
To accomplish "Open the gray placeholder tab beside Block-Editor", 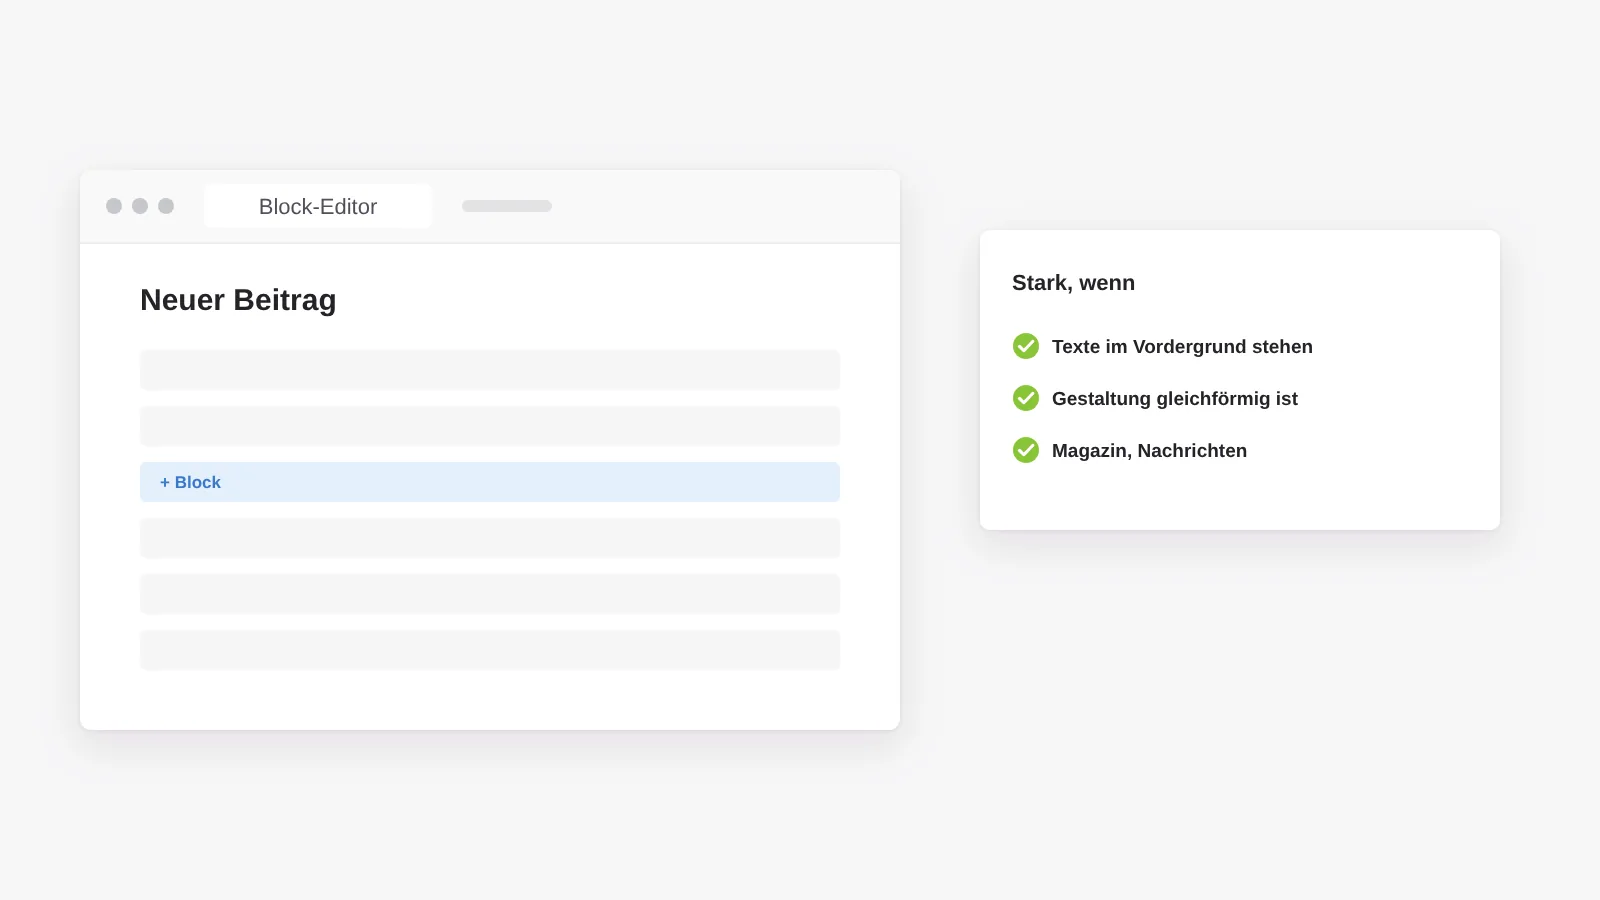I will 507,206.
